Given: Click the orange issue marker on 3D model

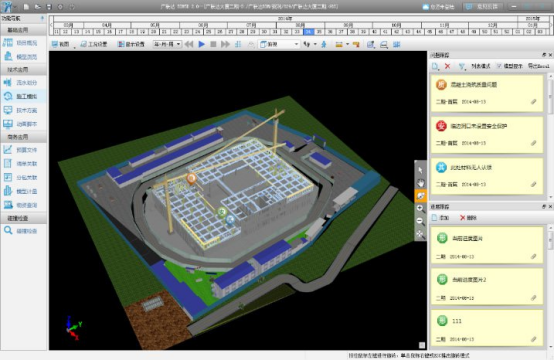Looking at the screenshot, I should (x=191, y=179).
